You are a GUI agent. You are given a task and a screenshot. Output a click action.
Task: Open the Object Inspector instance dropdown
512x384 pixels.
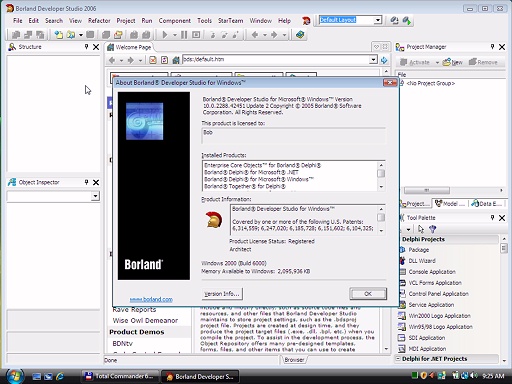click(x=95, y=196)
